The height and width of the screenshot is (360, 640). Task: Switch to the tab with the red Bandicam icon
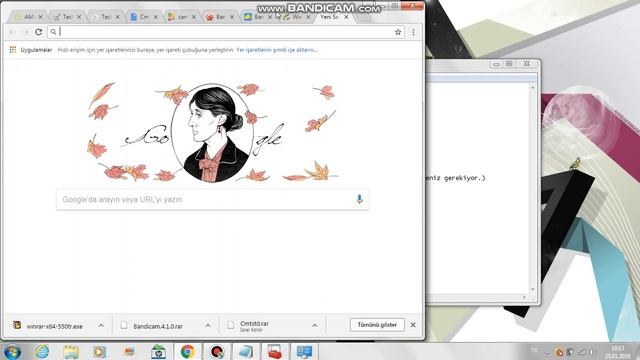coord(220,17)
